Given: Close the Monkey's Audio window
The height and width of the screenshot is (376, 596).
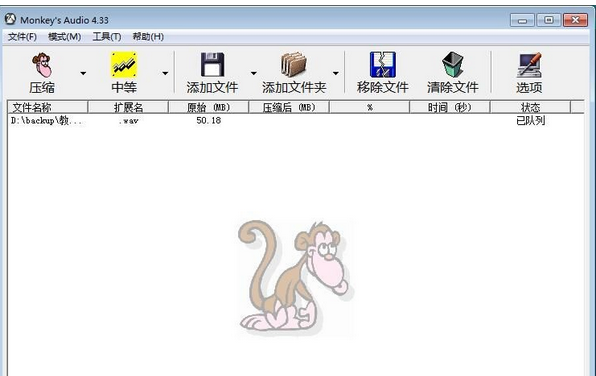Looking at the screenshot, I should [575, 20].
